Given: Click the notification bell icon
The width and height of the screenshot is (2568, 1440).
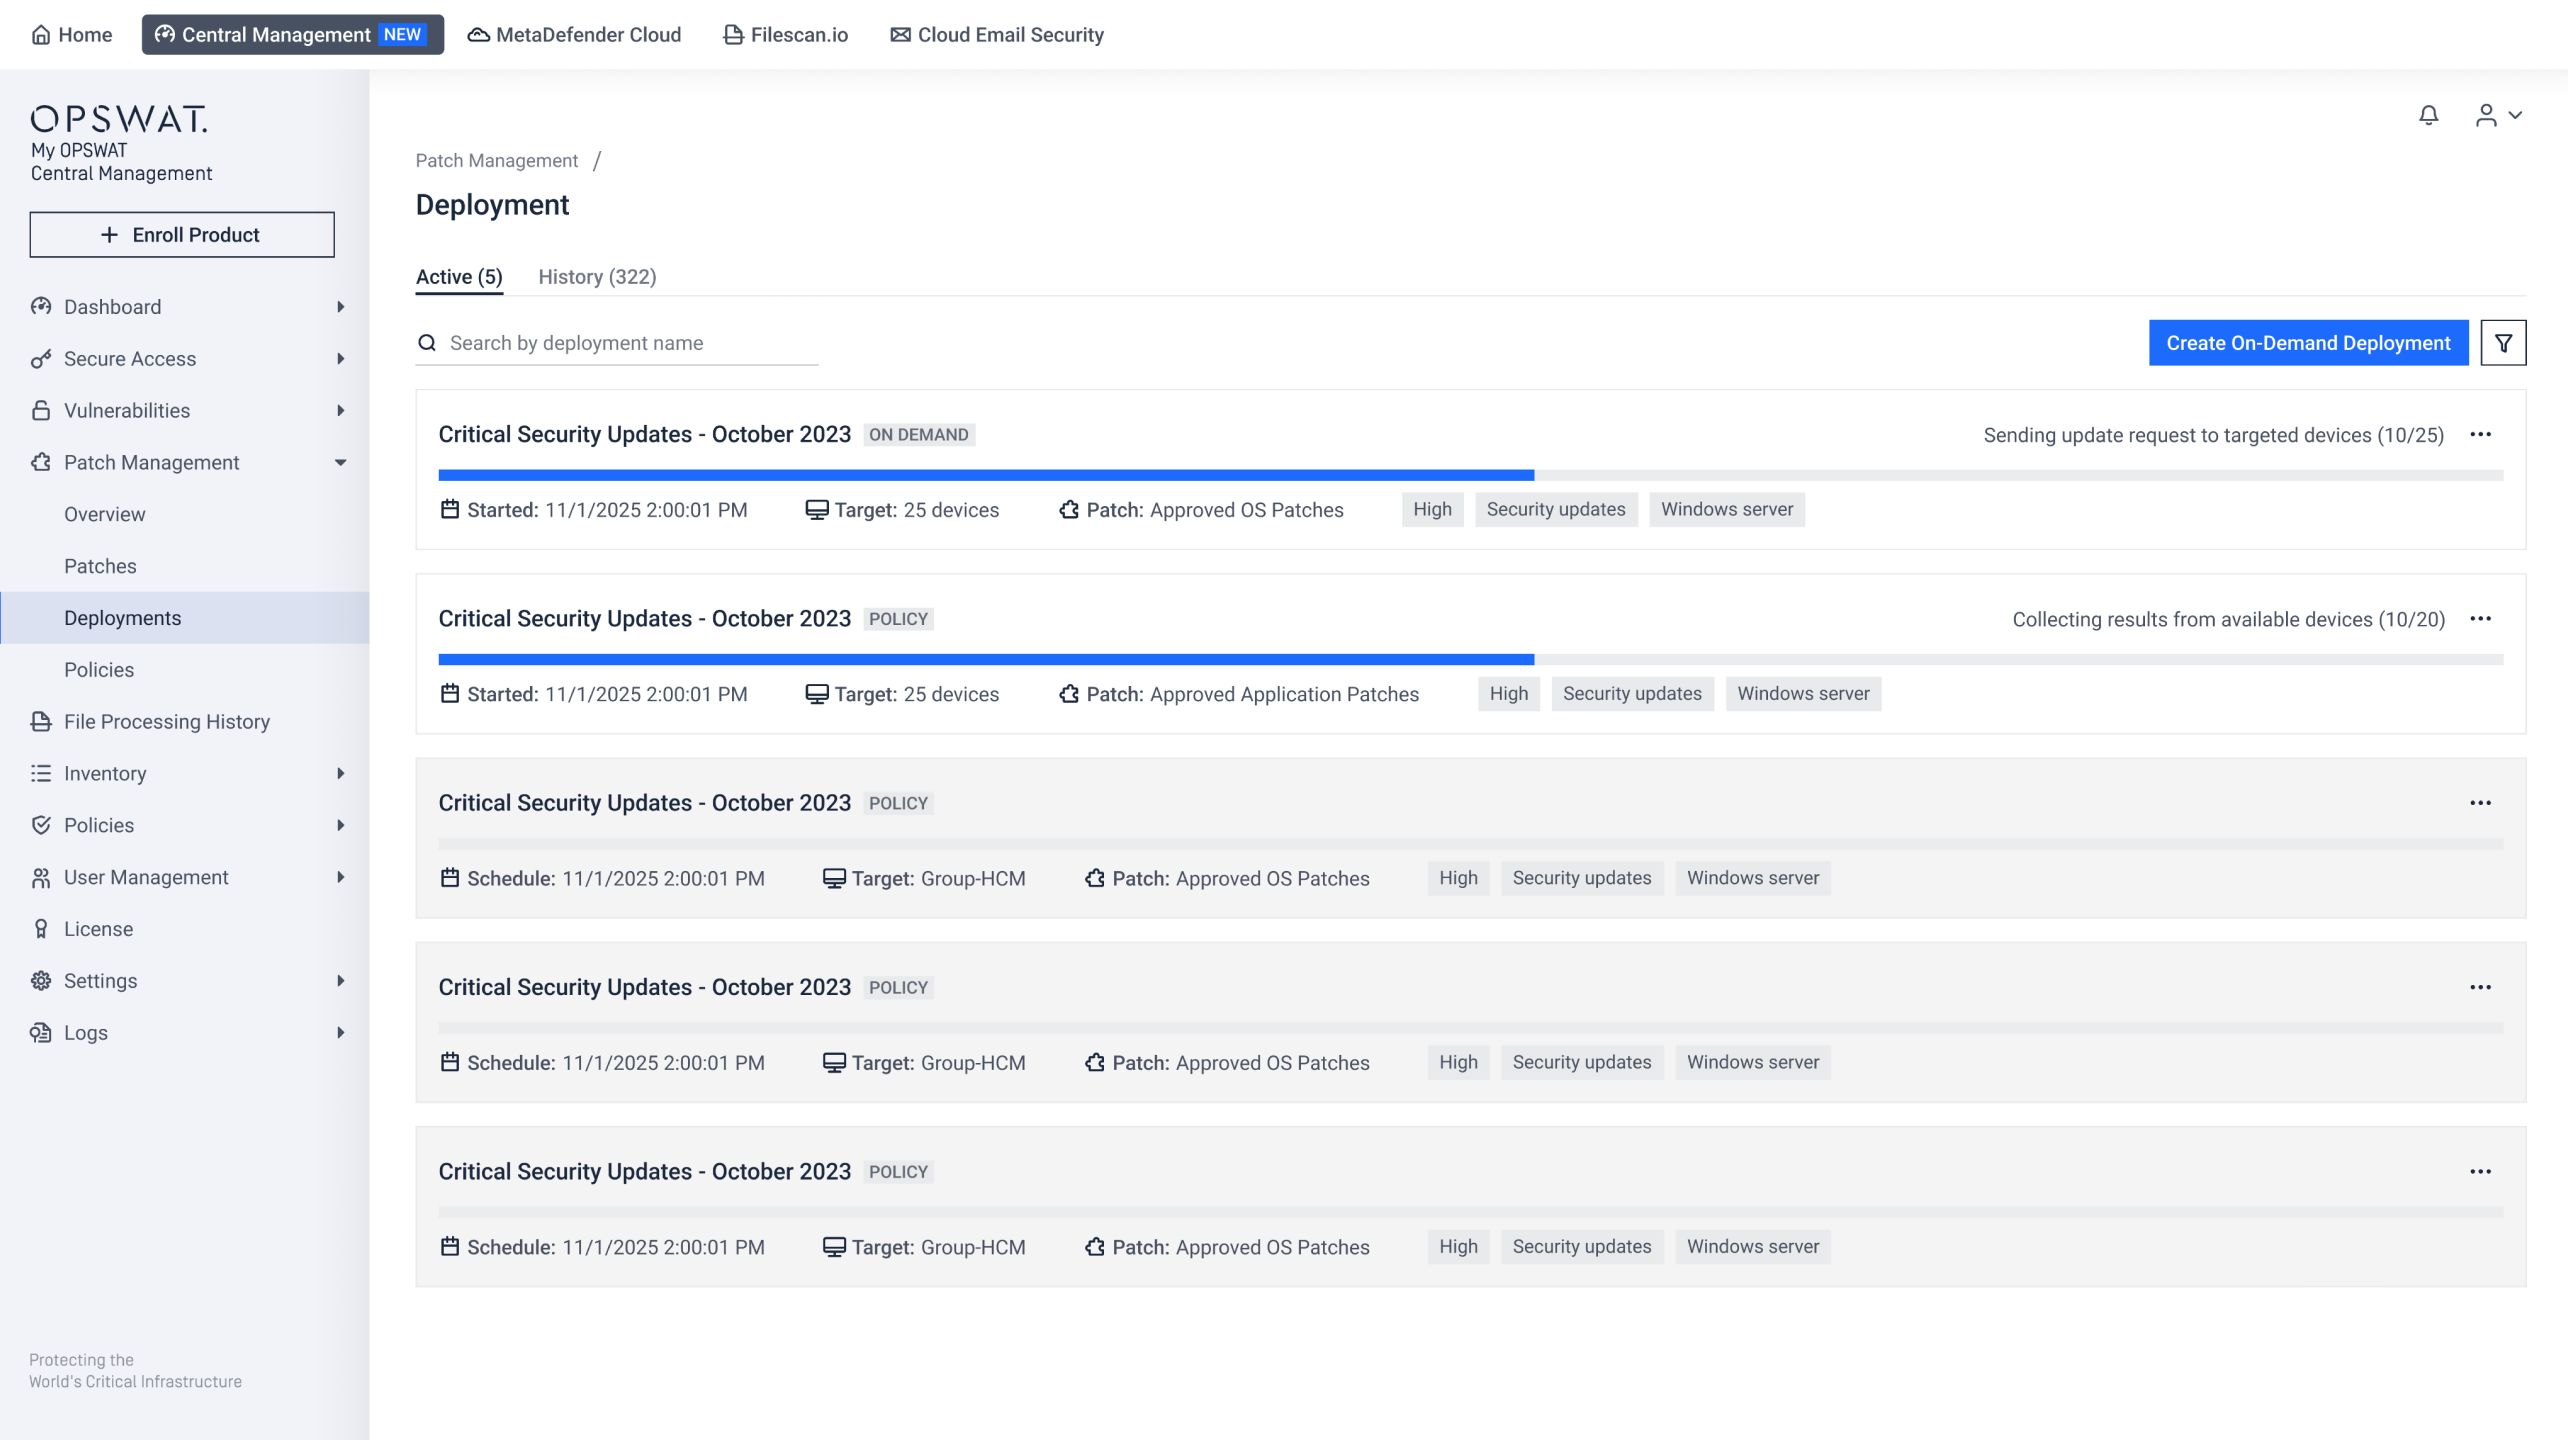Looking at the screenshot, I should pyautogui.click(x=2428, y=116).
